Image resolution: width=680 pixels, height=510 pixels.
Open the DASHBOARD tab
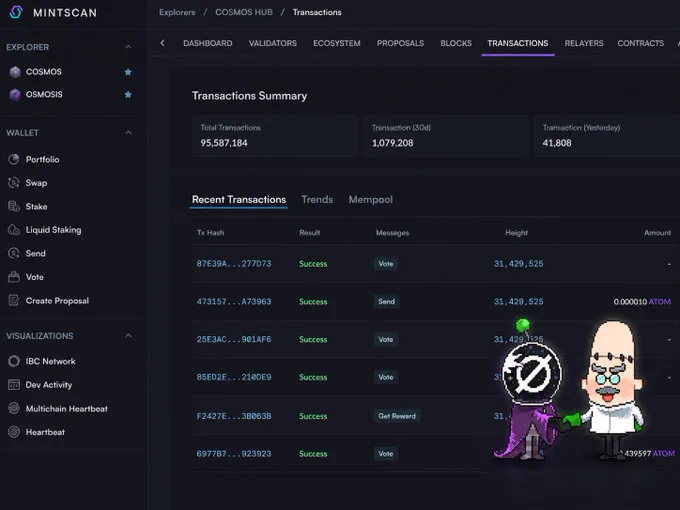point(208,43)
